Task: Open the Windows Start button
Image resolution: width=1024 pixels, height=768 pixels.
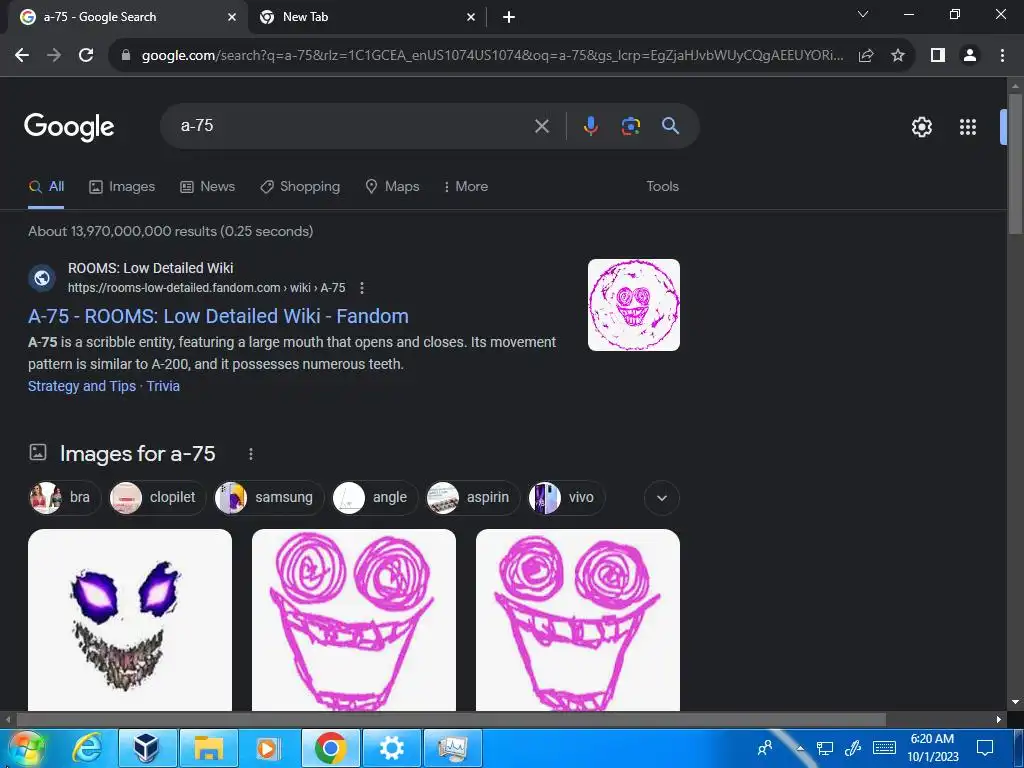Action: coord(26,748)
